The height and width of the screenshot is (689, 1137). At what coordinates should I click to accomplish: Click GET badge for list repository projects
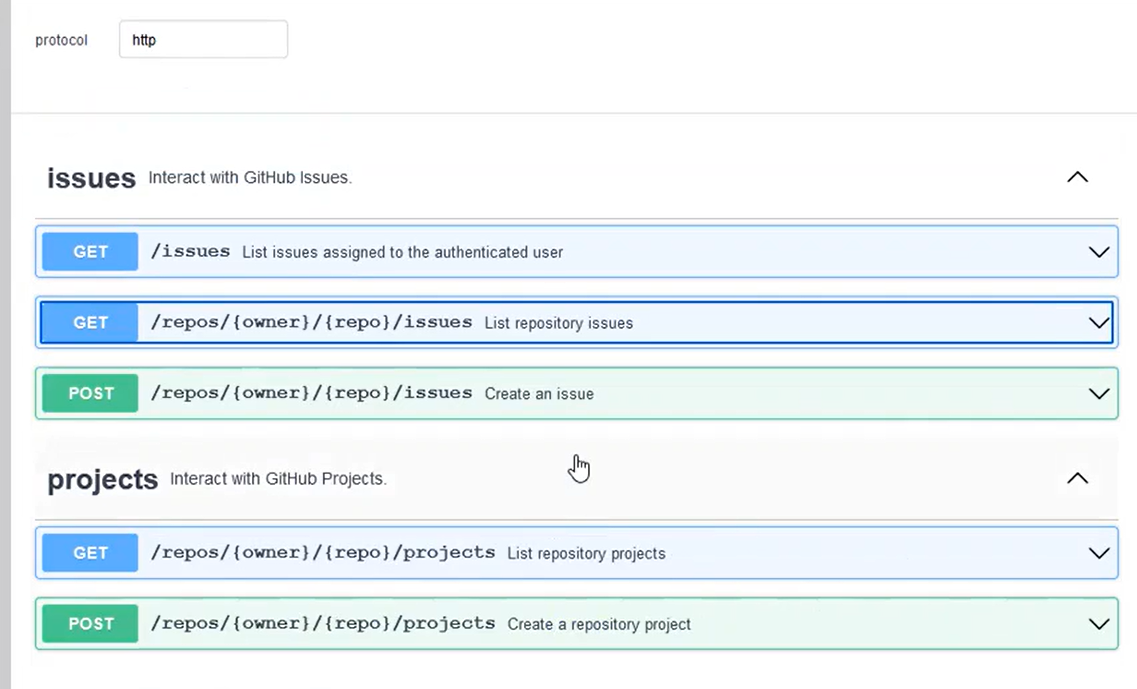tap(90, 553)
